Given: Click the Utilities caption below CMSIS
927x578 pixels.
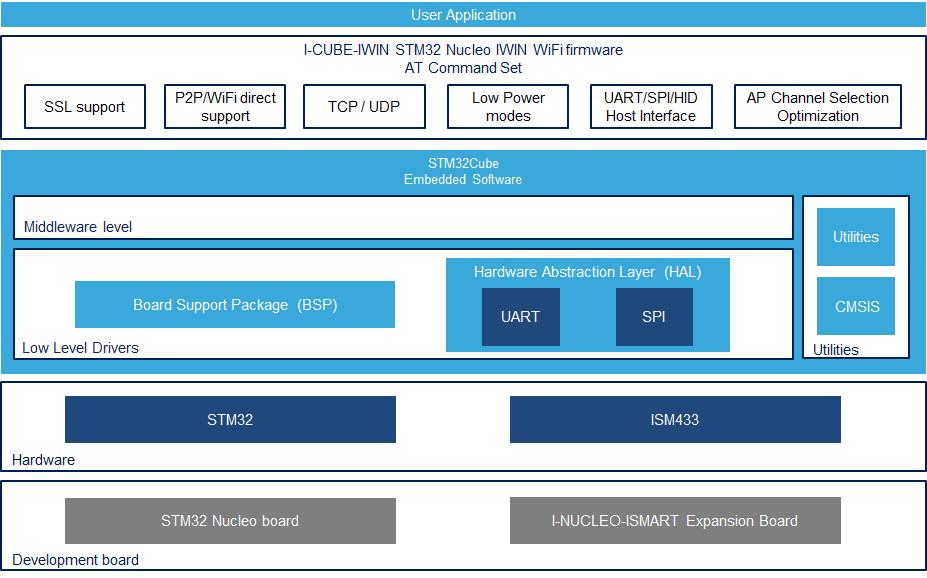Looking at the screenshot, I should point(835,350).
